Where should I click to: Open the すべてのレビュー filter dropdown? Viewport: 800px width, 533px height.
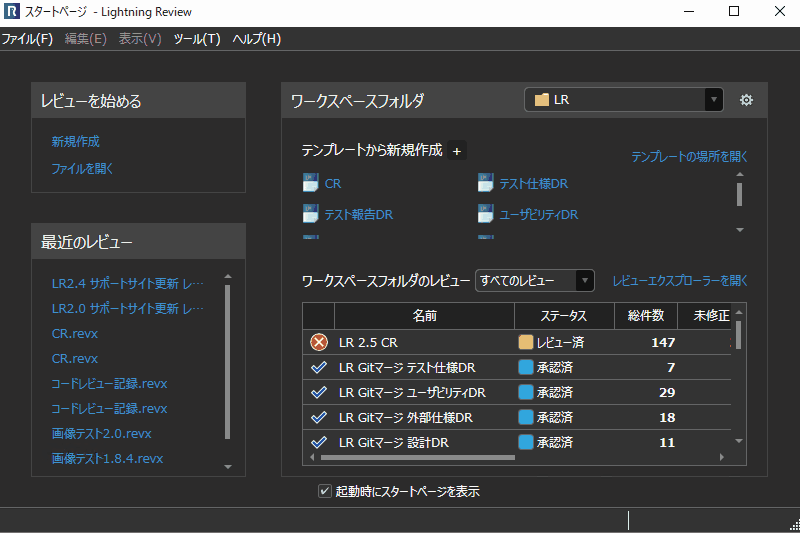coord(585,281)
